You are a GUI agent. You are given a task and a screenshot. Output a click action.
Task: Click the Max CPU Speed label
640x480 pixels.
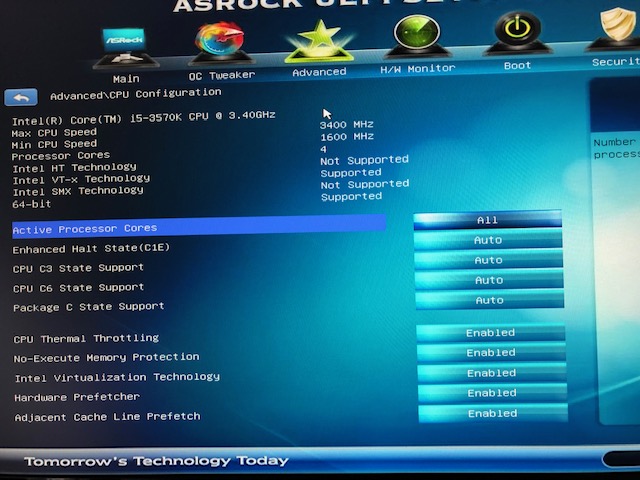click(54, 133)
